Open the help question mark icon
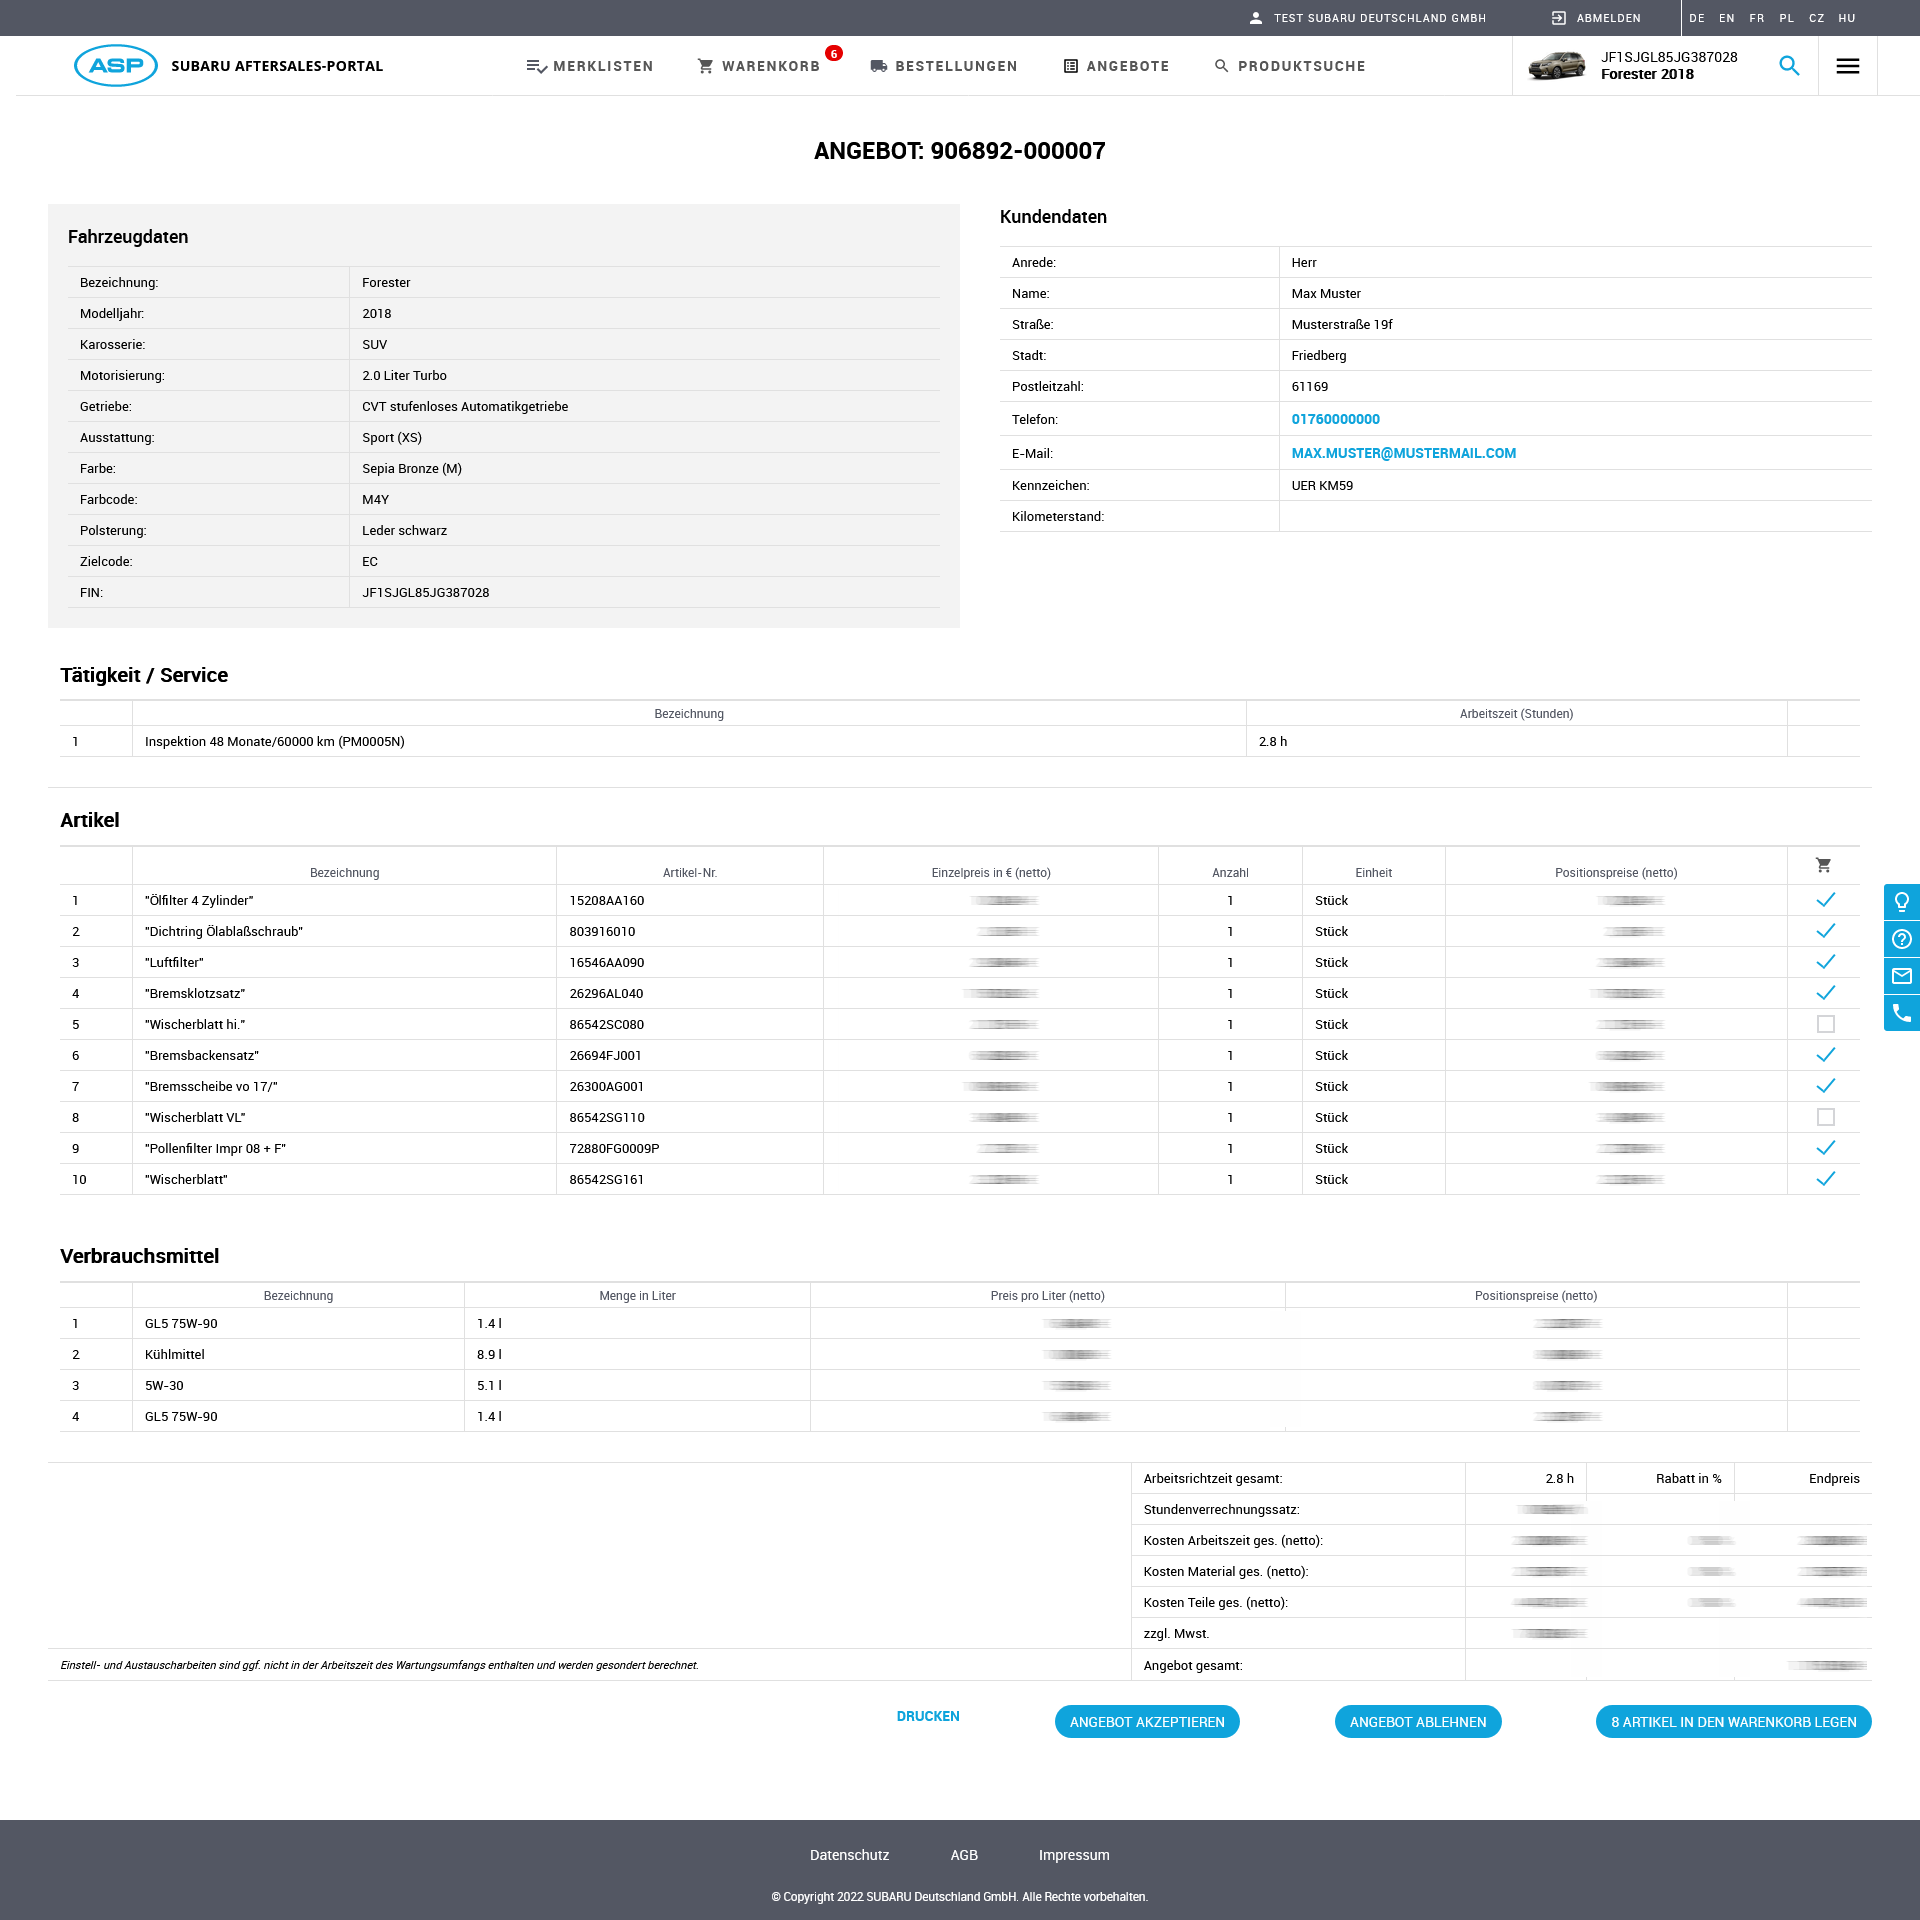The height and width of the screenshot is (1920, 1920). [x=1901, y=939]
